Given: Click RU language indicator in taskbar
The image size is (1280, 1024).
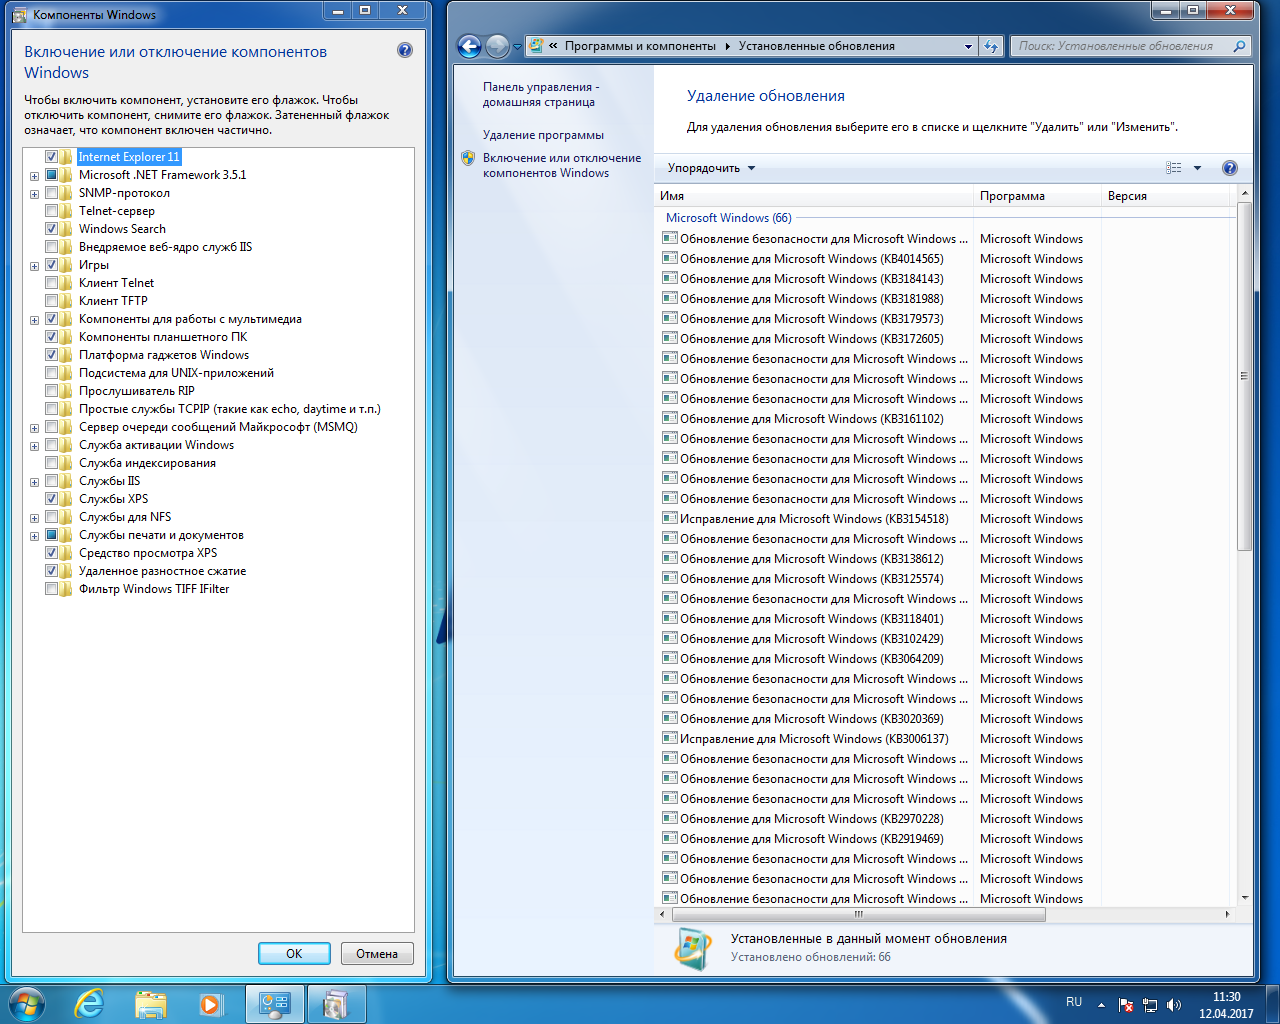Looking at the screenshot, I should pyautogui.click(x=1074, y=1002).
